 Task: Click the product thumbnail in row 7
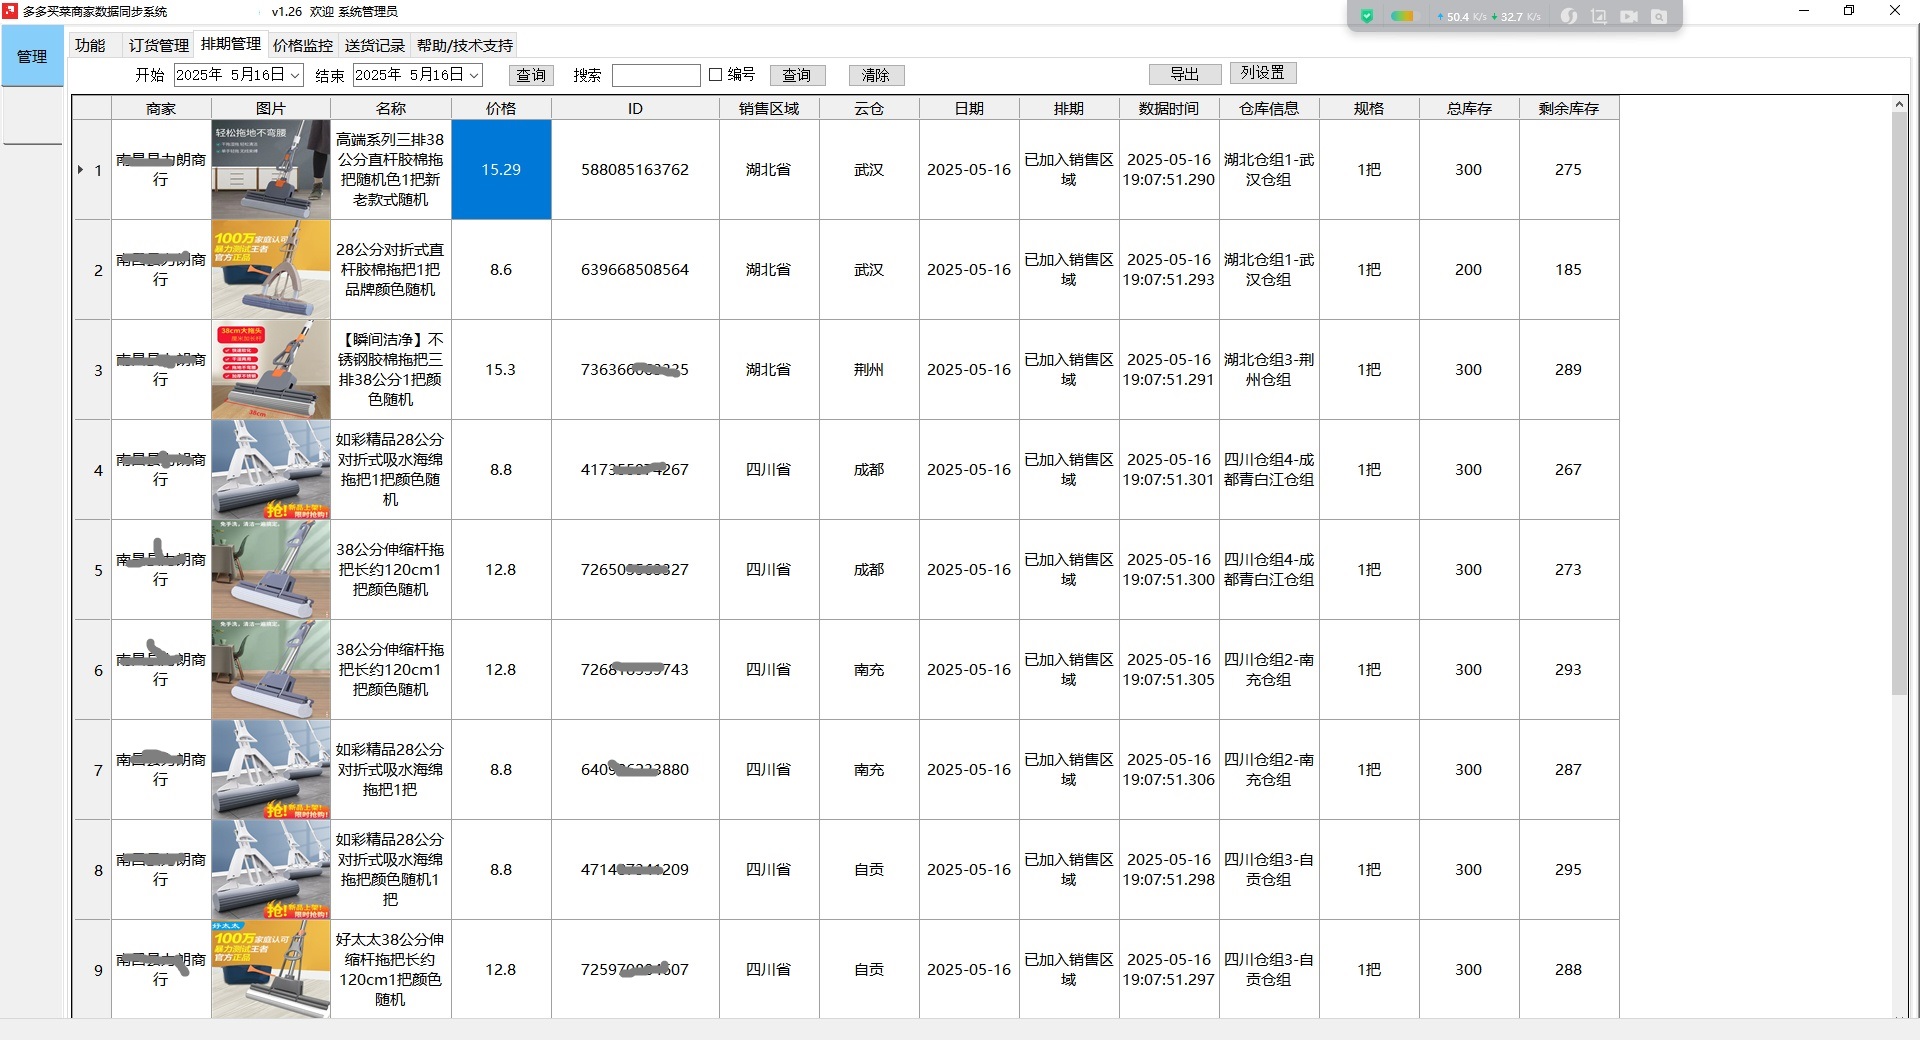271,770
